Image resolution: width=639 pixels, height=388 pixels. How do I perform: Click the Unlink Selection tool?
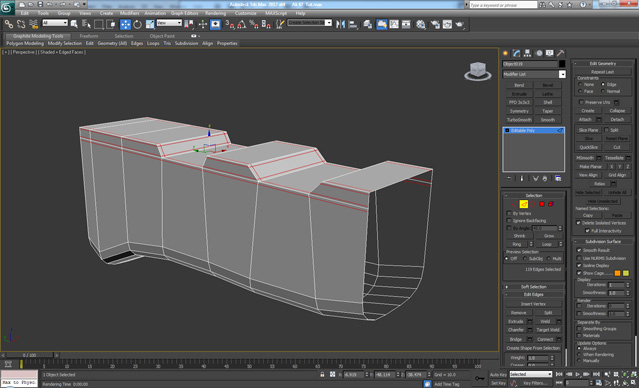click(x=21, y=24)
